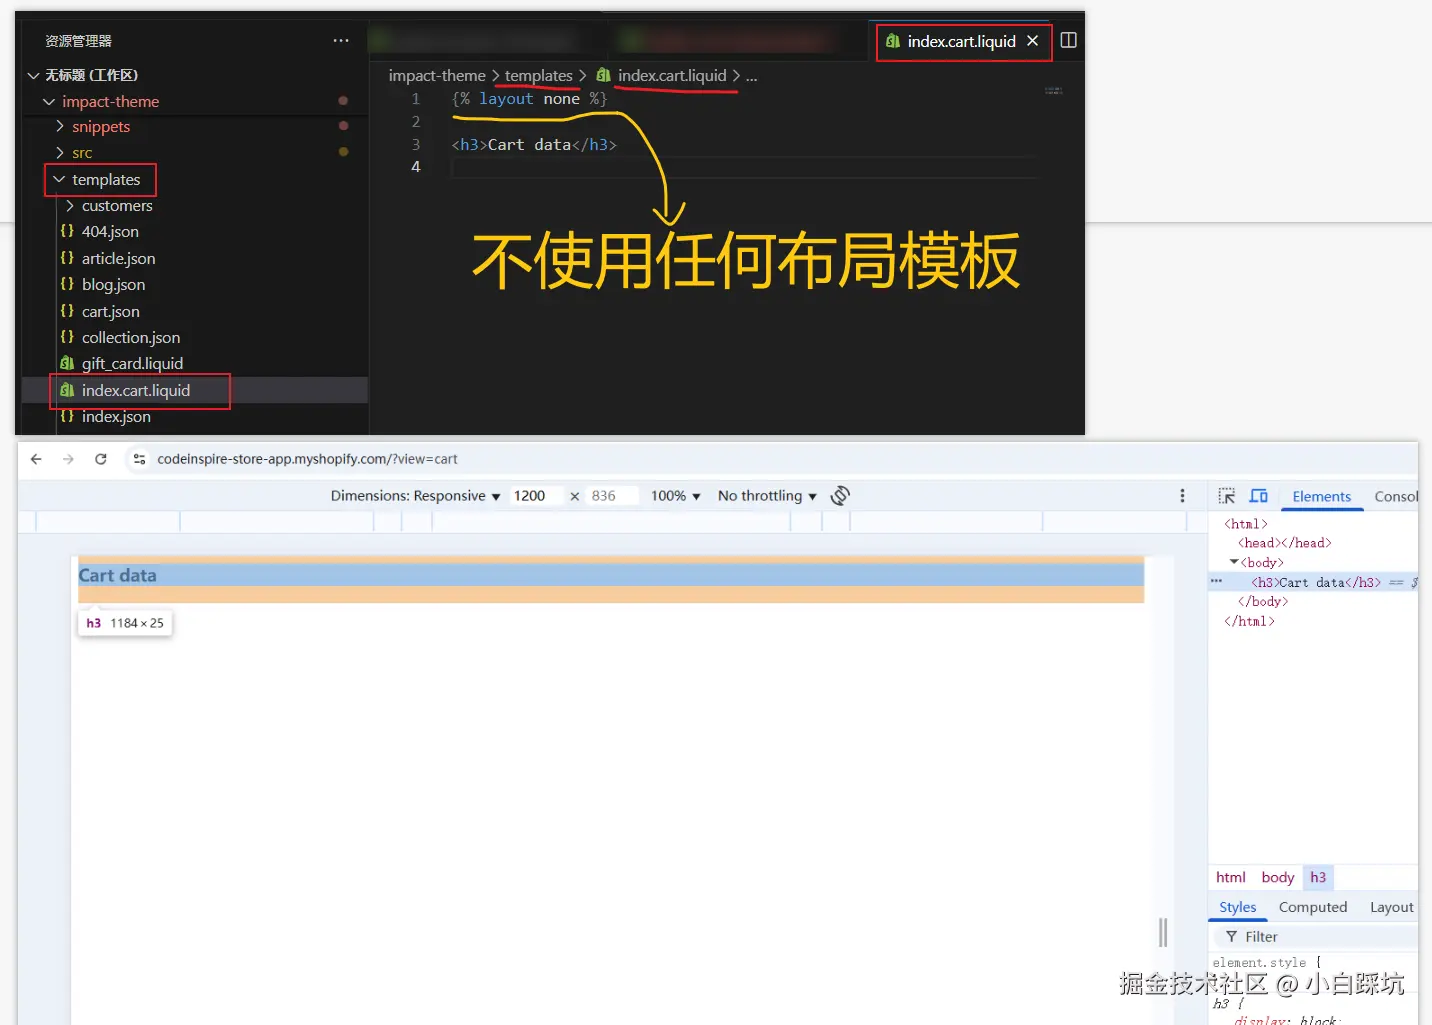Open site information icon in address bar

click(139, 459)
